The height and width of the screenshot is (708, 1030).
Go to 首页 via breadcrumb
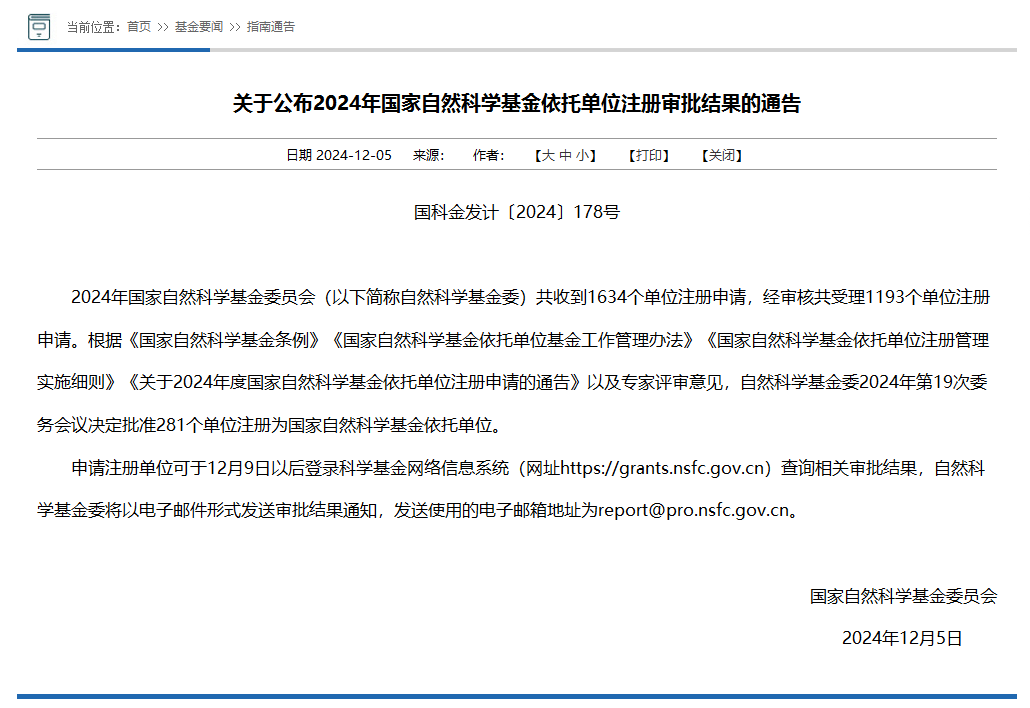click(139, 27)
